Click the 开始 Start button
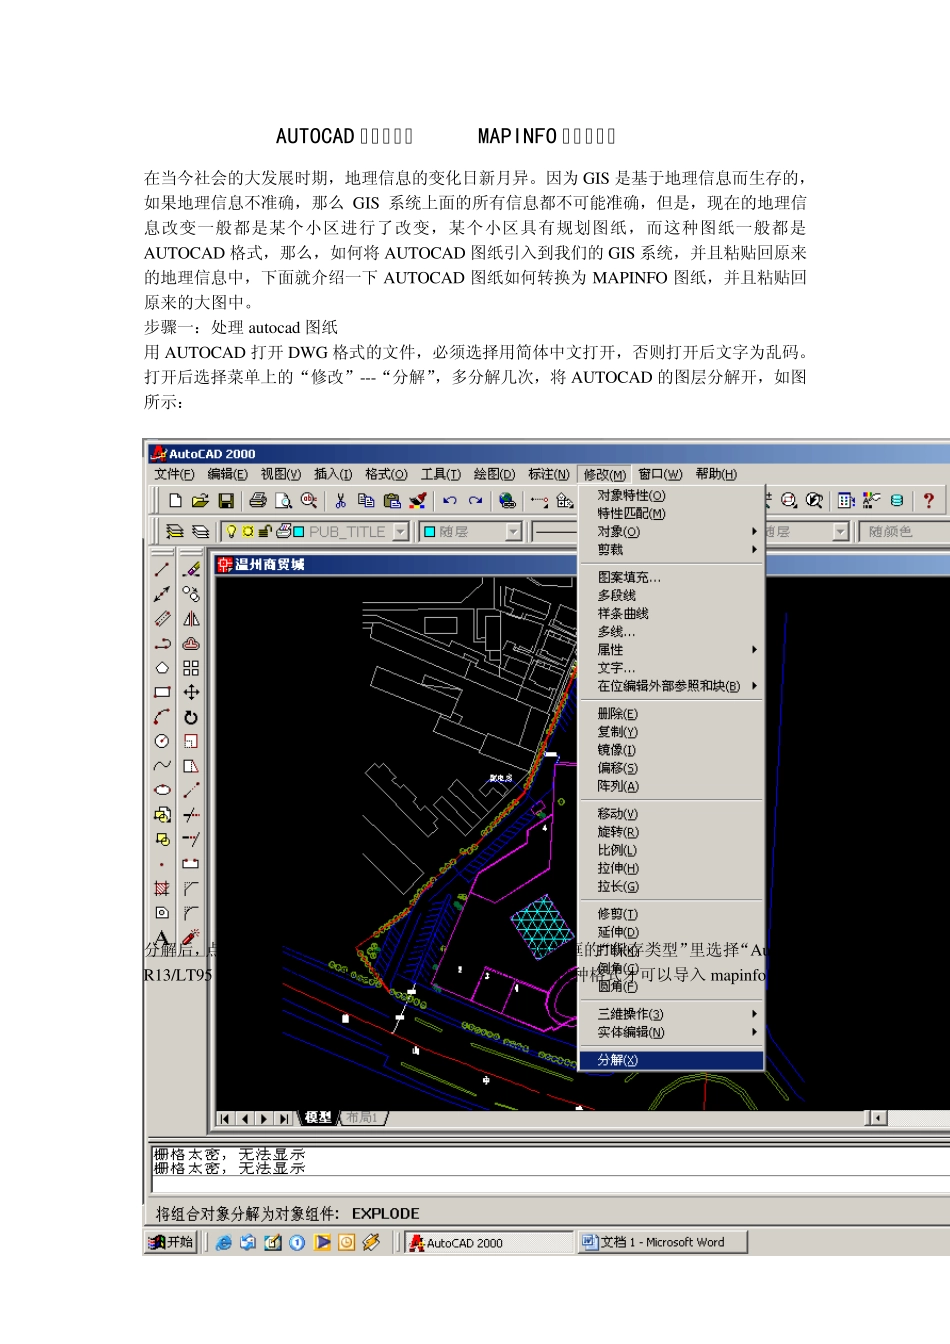This screenshot has height=1344, width=950. [x=170, y=1242]
